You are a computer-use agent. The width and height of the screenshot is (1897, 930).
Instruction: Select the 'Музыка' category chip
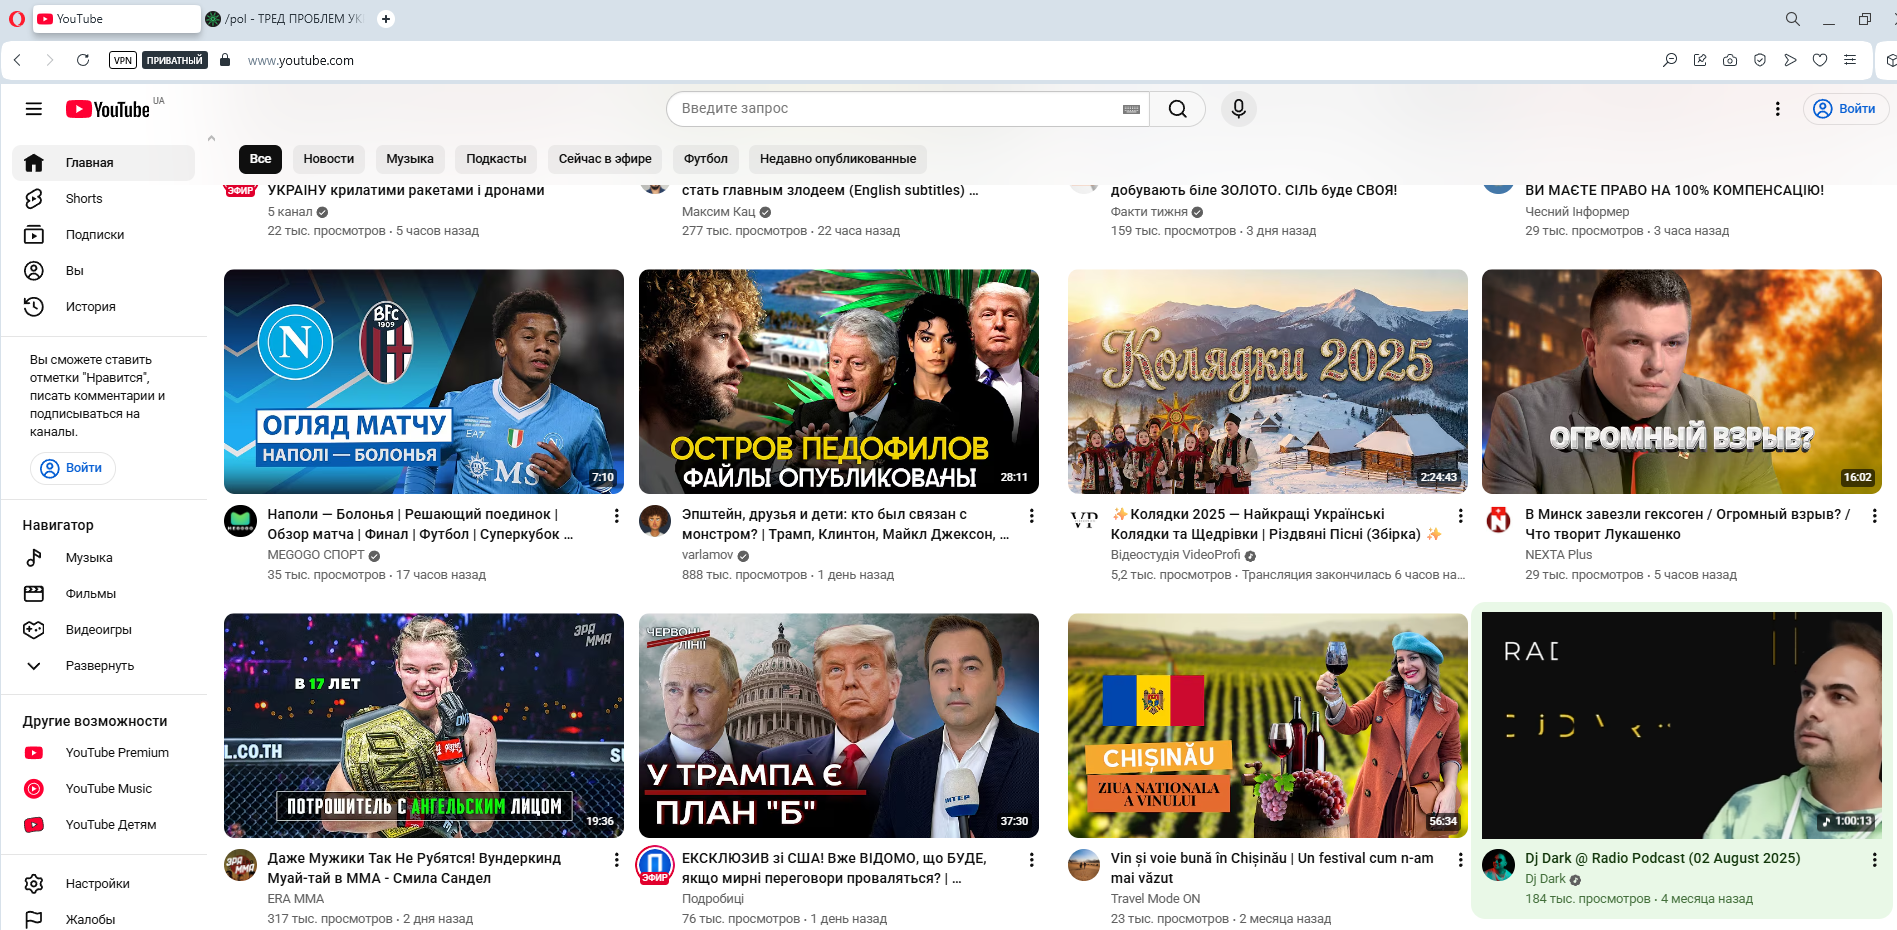(409, 159)
